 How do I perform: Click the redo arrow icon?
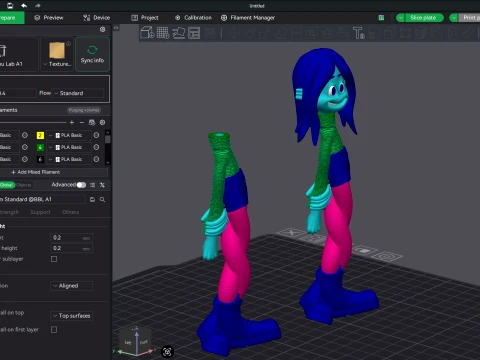[x=38, y=6]
